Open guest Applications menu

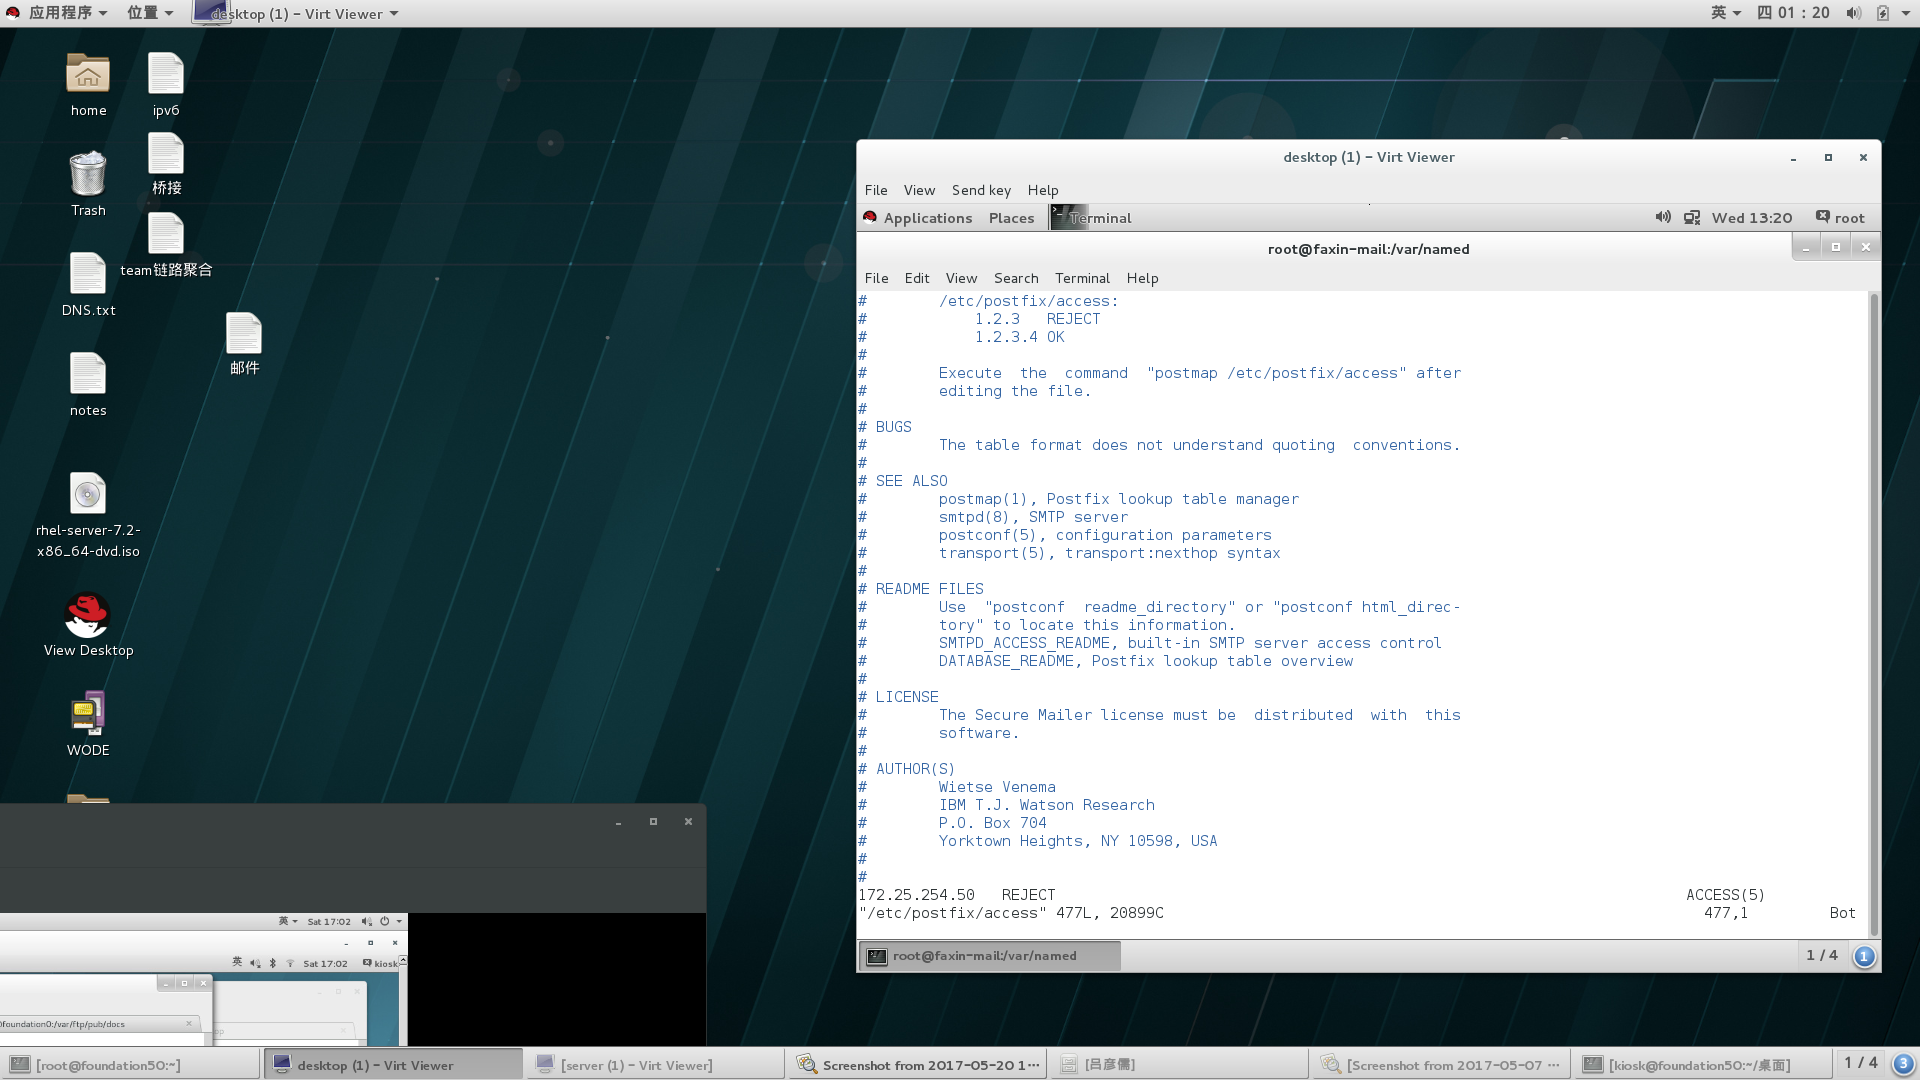tap(918, 218)
